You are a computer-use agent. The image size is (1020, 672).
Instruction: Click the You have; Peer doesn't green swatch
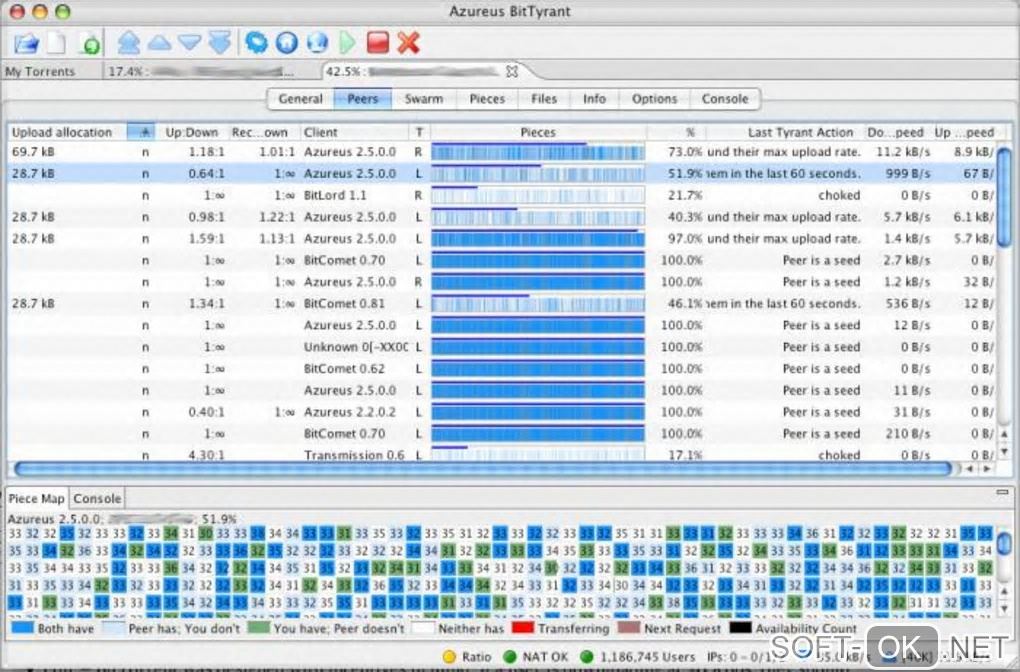coord(259,628)
